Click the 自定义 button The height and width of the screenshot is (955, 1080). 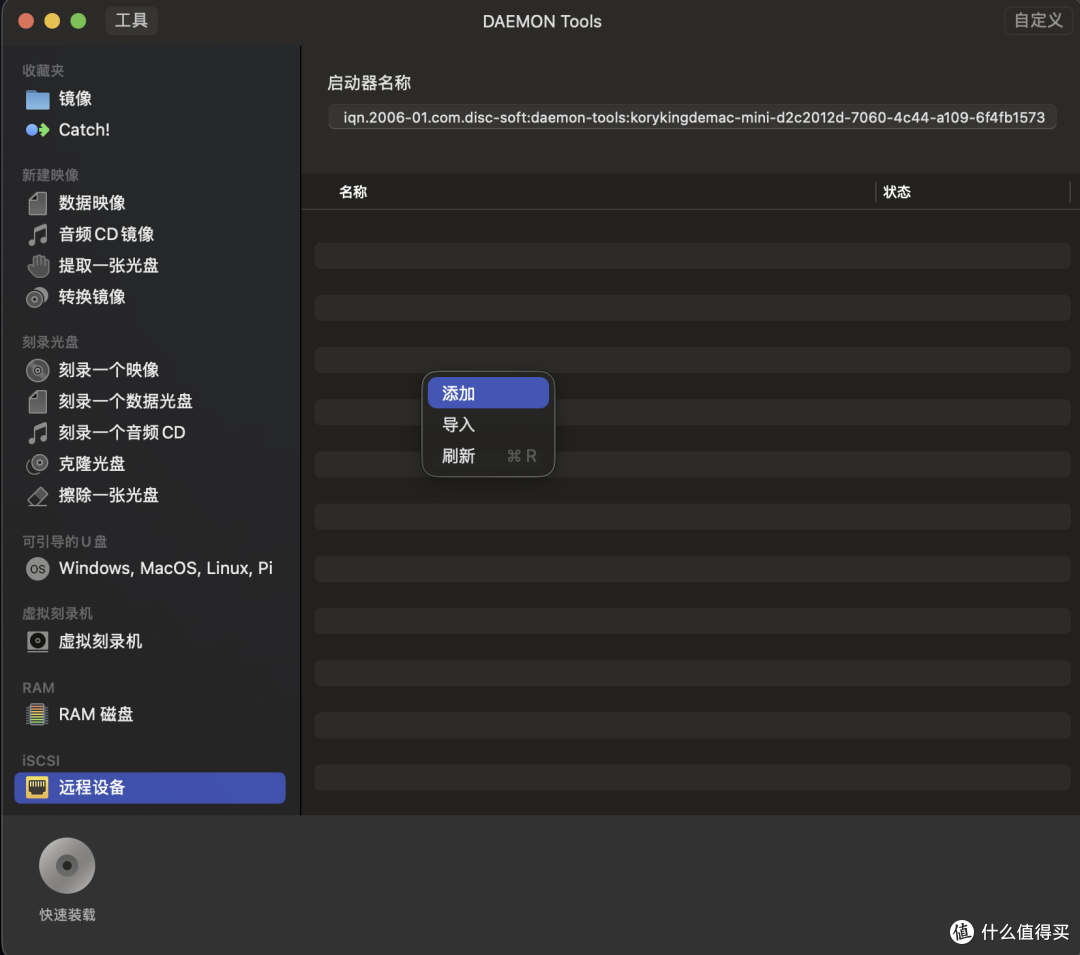(1038, 21)
